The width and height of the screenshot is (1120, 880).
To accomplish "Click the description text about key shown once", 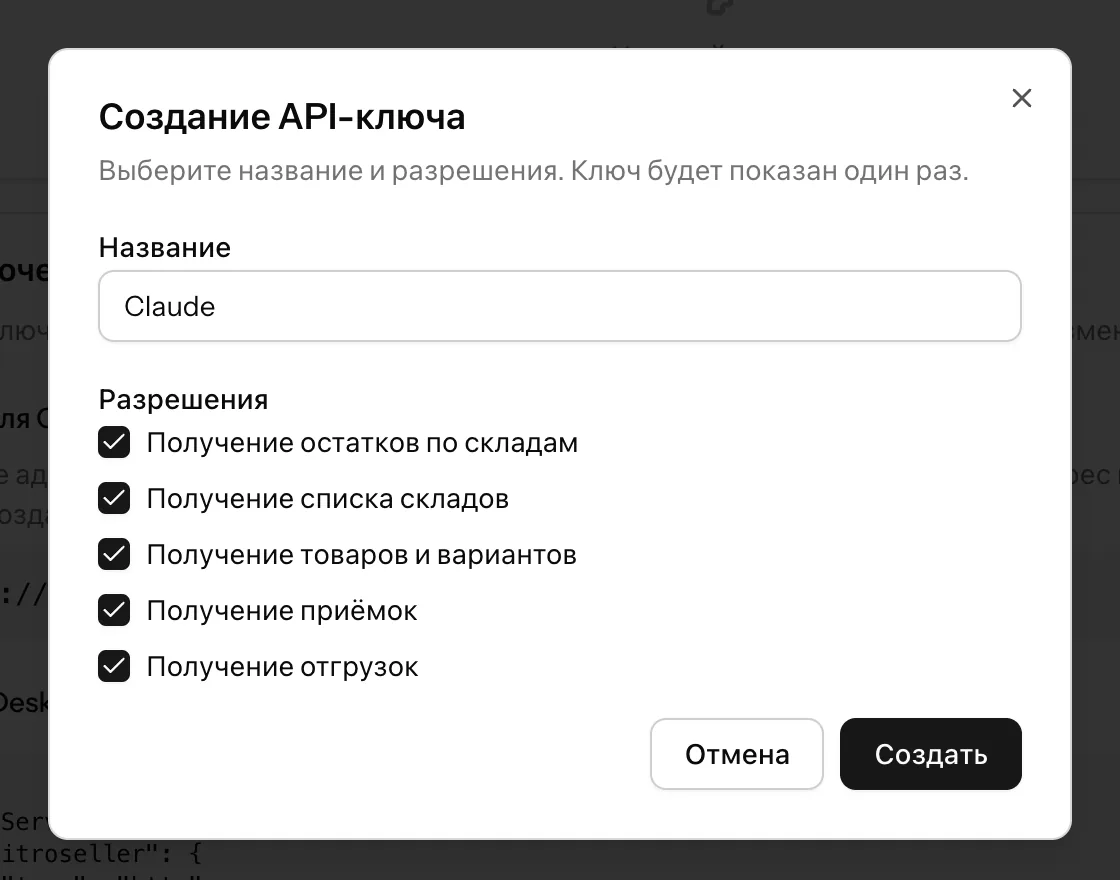I will (x=534, y=171).
